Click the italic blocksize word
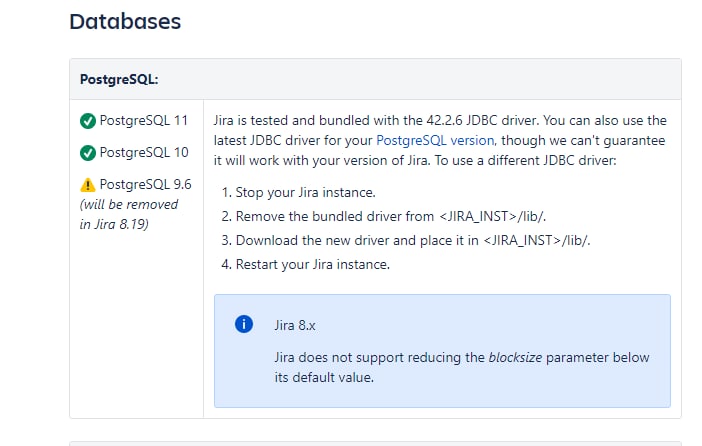 coord(515,358)
